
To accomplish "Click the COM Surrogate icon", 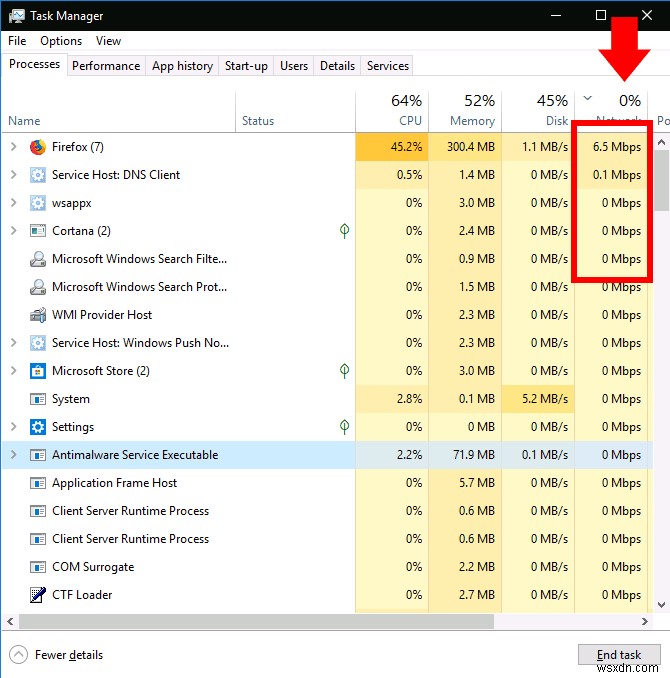I will 38,567.
